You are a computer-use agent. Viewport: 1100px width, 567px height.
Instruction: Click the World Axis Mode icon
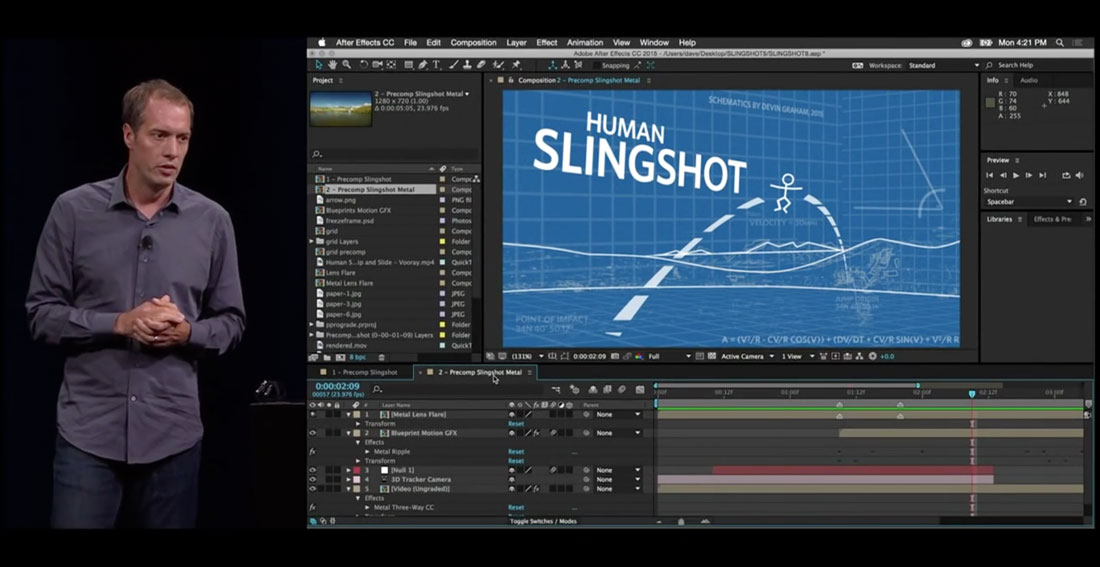point(566,65)
